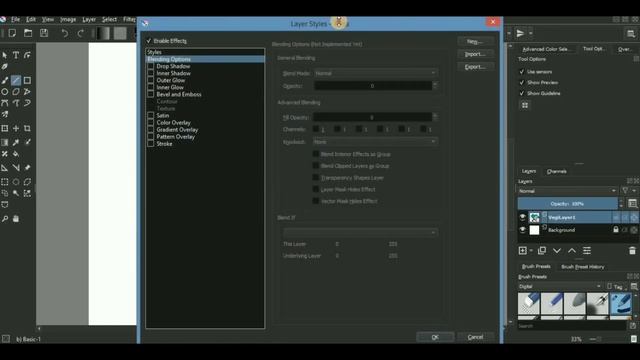Expand add-layer button arrow
The width and height of the screenshot is (640, 360).
[x=531, y=251]
